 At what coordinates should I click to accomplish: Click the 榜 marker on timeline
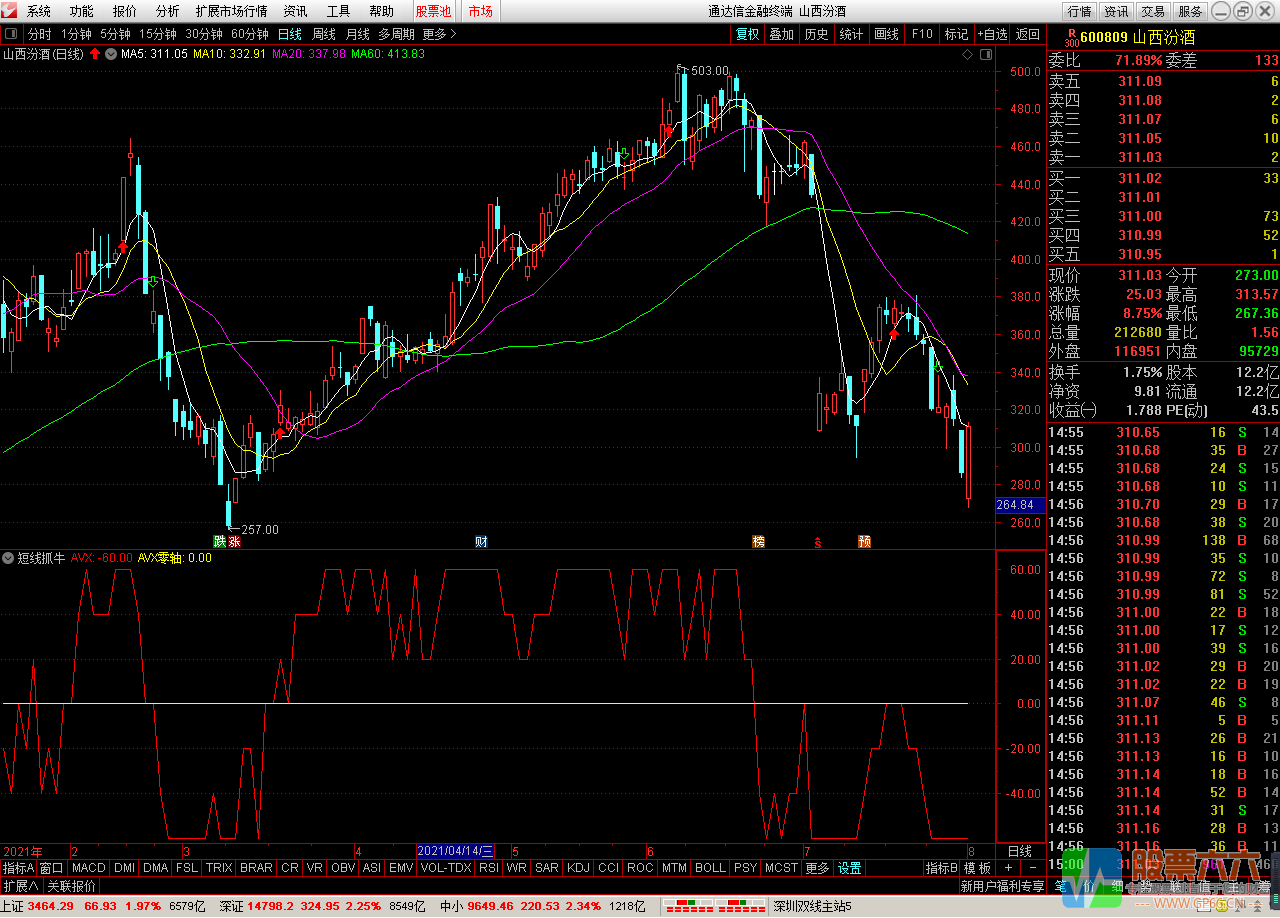pyautogui.click(x=758, y=542)
